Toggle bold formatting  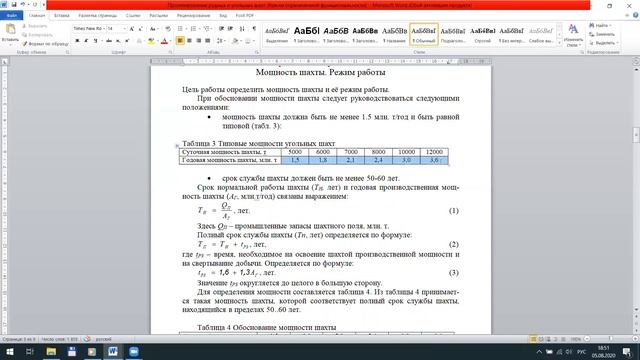pos(77,41)
